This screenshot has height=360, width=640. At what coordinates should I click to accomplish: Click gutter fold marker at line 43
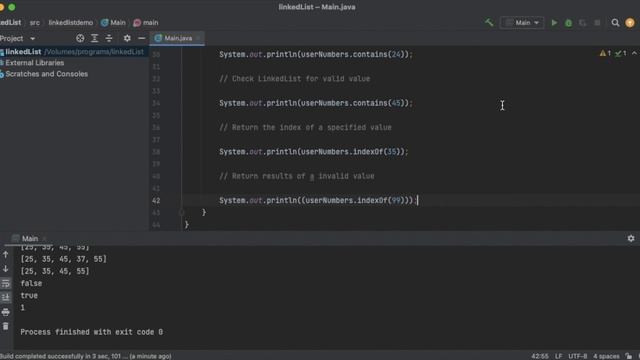click(182, 213)
